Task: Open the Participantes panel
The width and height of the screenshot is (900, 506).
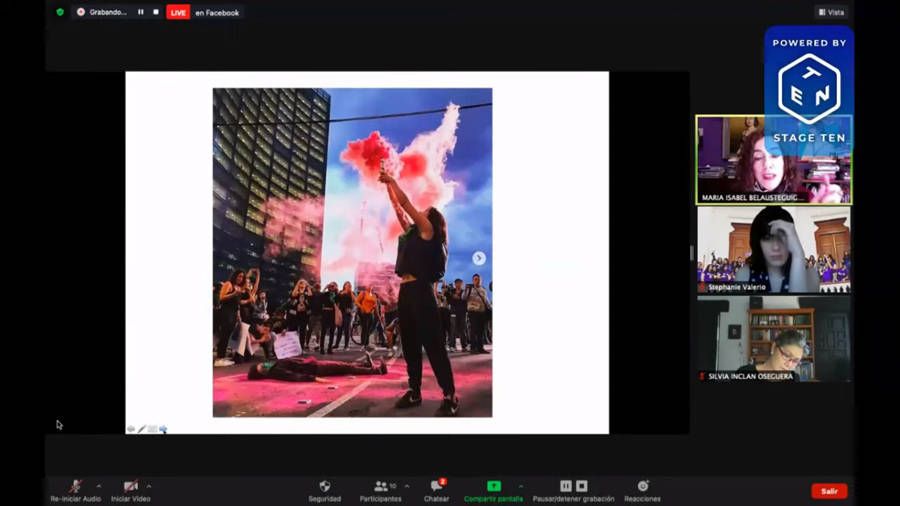Action: tap(380, 486)
